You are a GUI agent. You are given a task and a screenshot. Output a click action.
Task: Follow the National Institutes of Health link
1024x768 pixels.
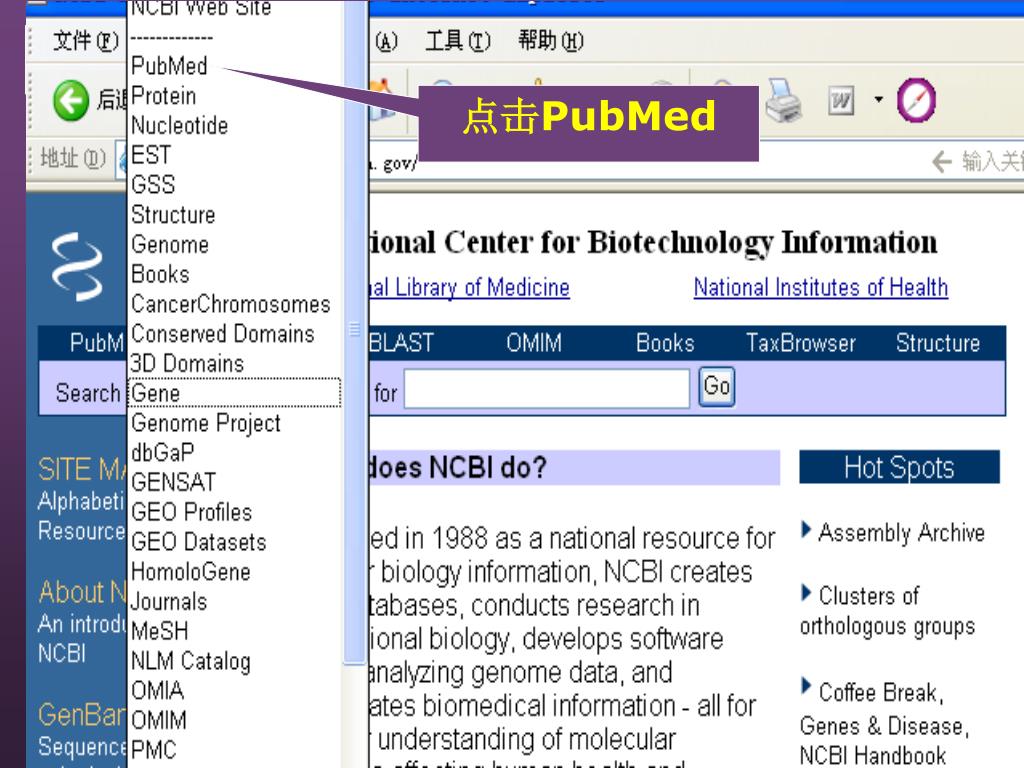pyautogui.click(x=821, y=288)
